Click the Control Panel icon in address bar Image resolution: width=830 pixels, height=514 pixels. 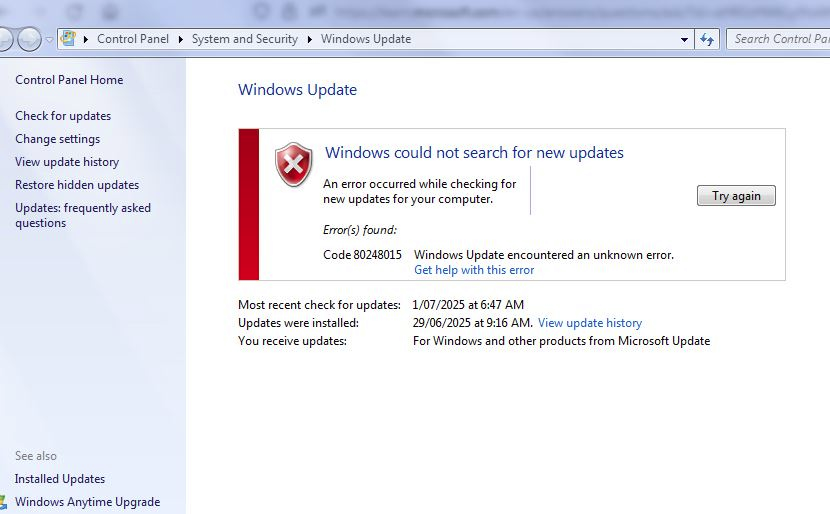tap(68, 39)
